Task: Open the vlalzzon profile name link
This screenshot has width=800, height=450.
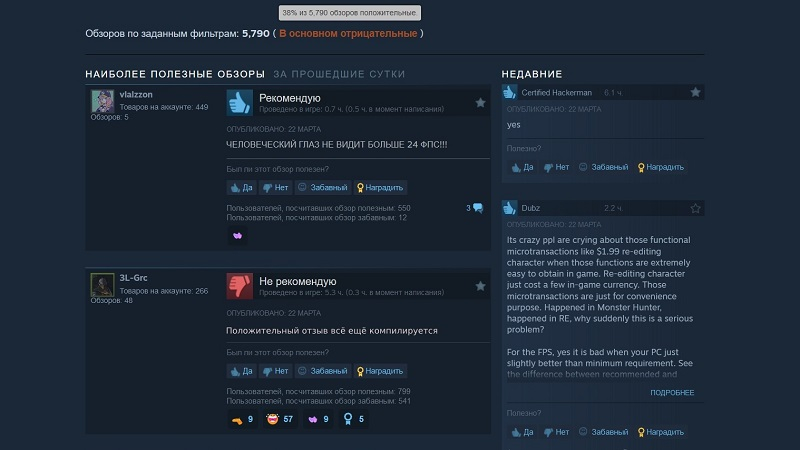Action: click(x=136, y=94)
